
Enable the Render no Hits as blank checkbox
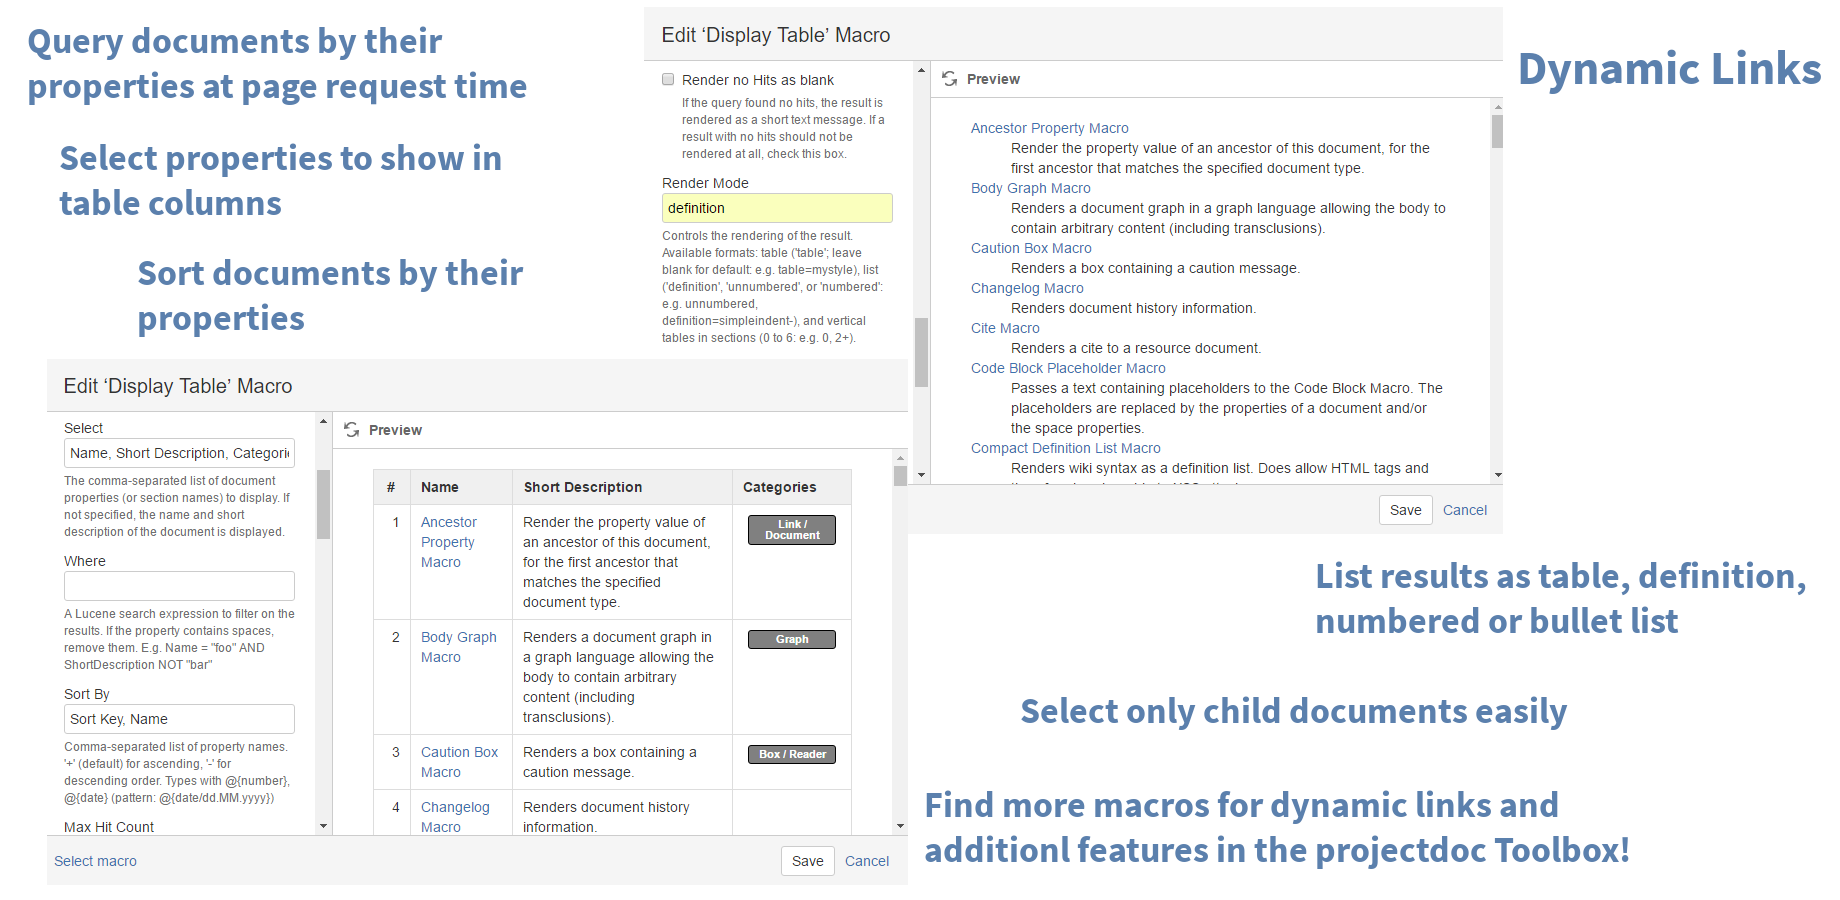(x=668, y=80)
